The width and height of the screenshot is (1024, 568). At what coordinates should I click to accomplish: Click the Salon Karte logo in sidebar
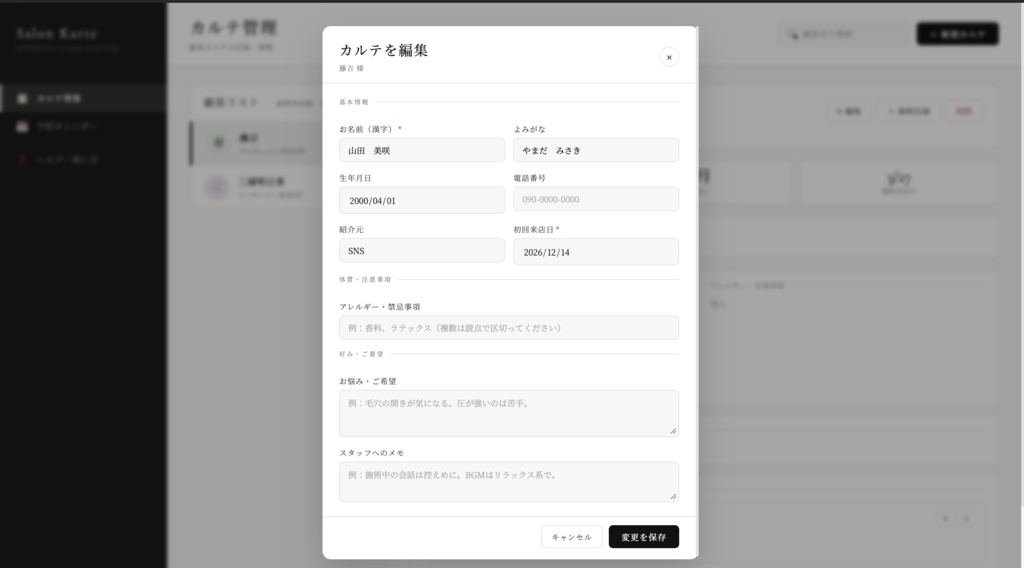(x=57, y=33)
